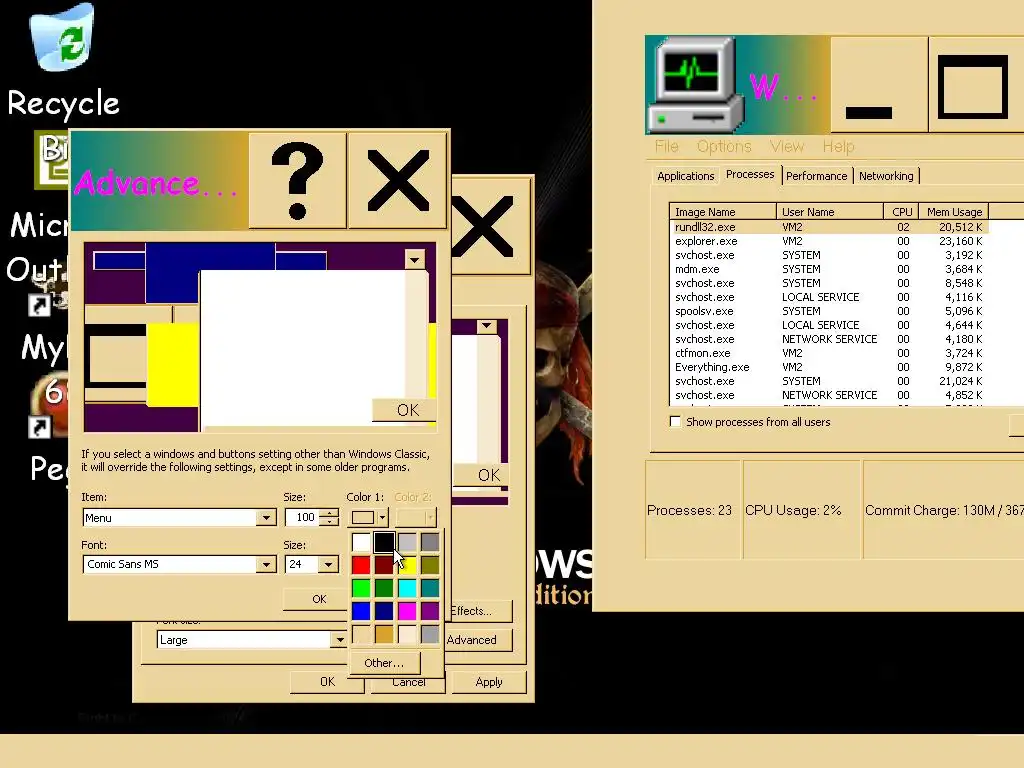
Task: Sort processes by the Image Name column
Action: click(x=723, y=212)
